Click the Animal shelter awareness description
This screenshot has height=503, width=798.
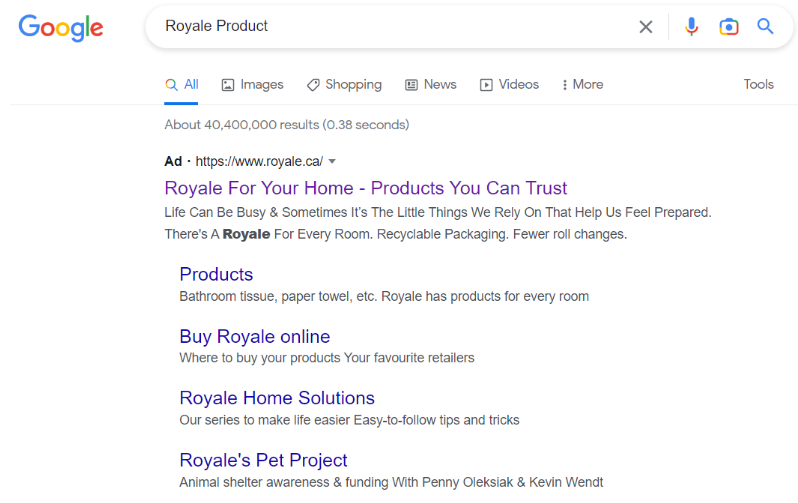(x=391, y=482)
